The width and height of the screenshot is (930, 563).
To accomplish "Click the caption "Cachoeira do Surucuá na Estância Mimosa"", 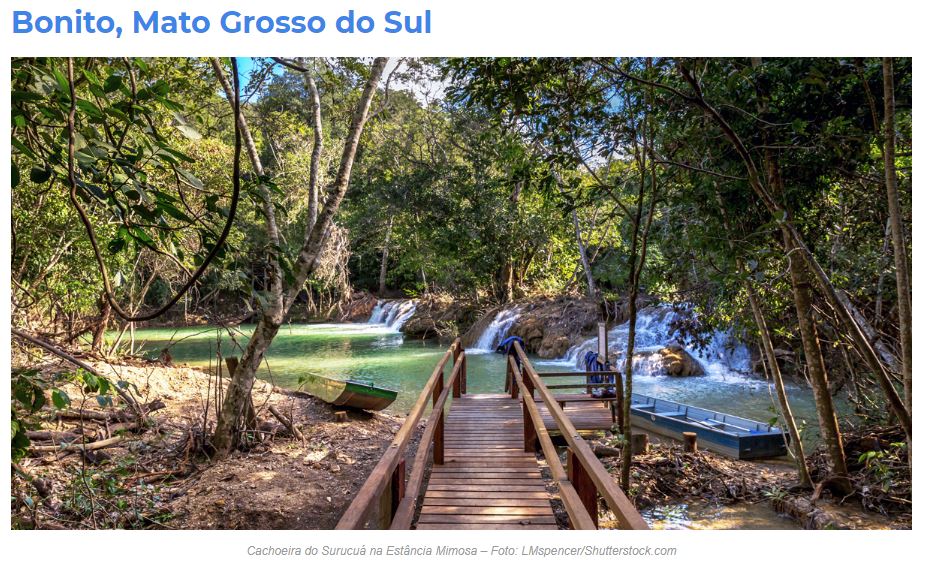I will pos(362,551).
